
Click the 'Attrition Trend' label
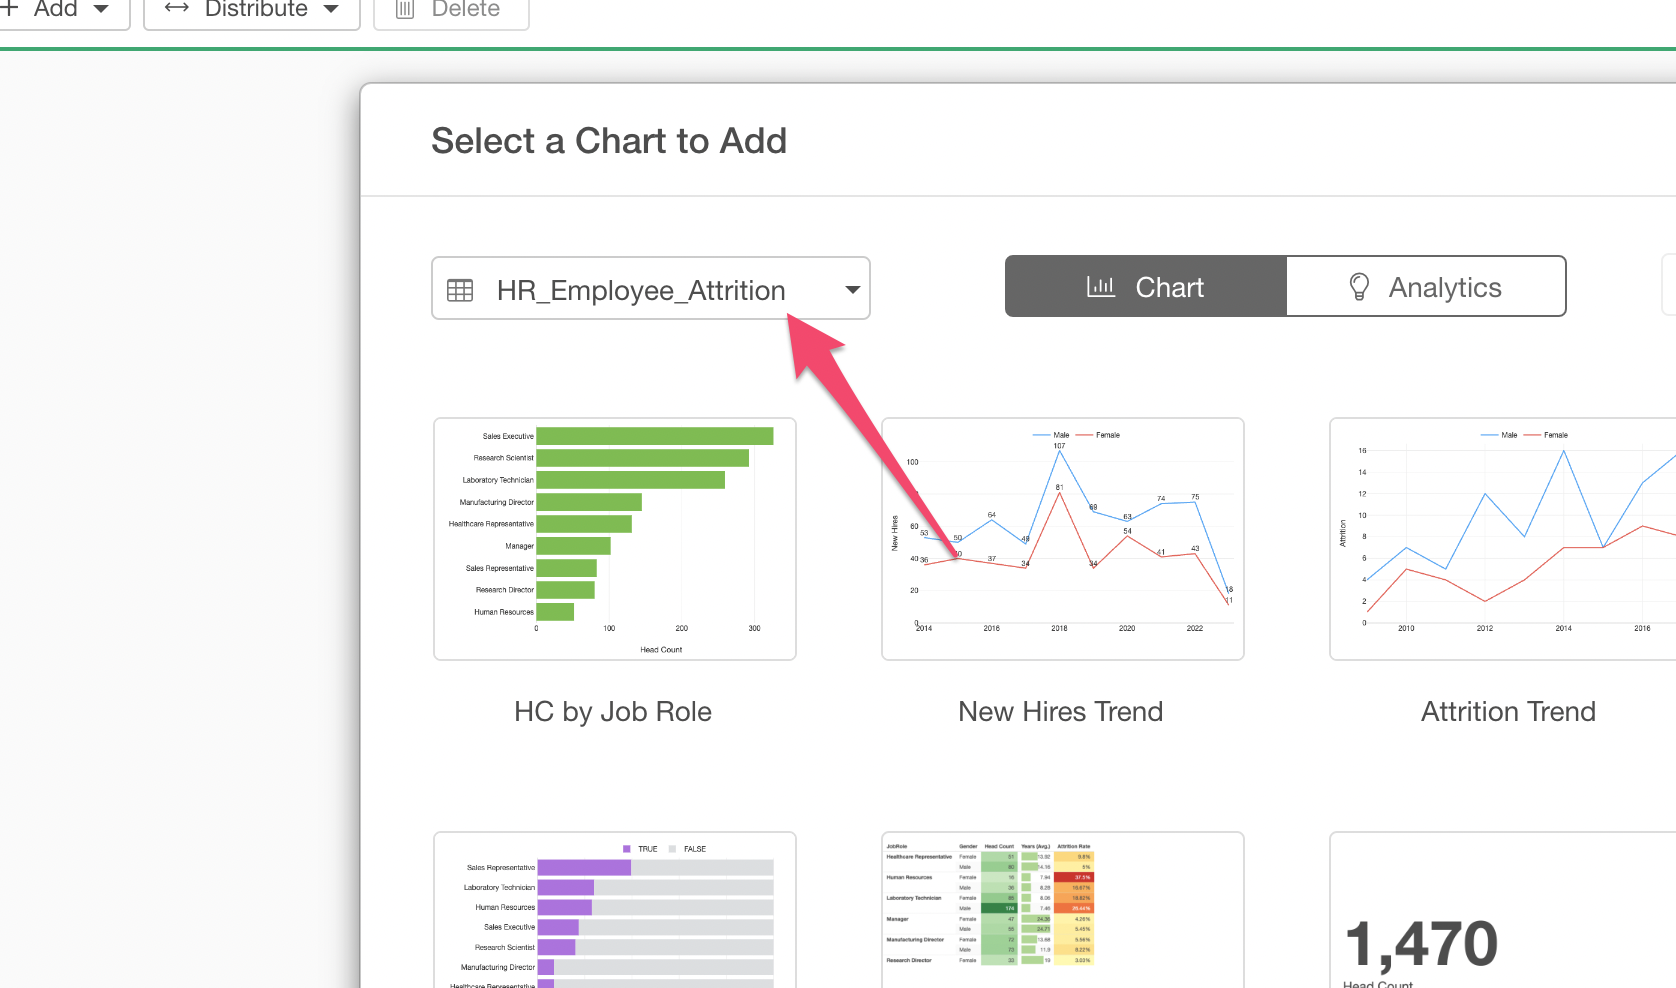1509,712
